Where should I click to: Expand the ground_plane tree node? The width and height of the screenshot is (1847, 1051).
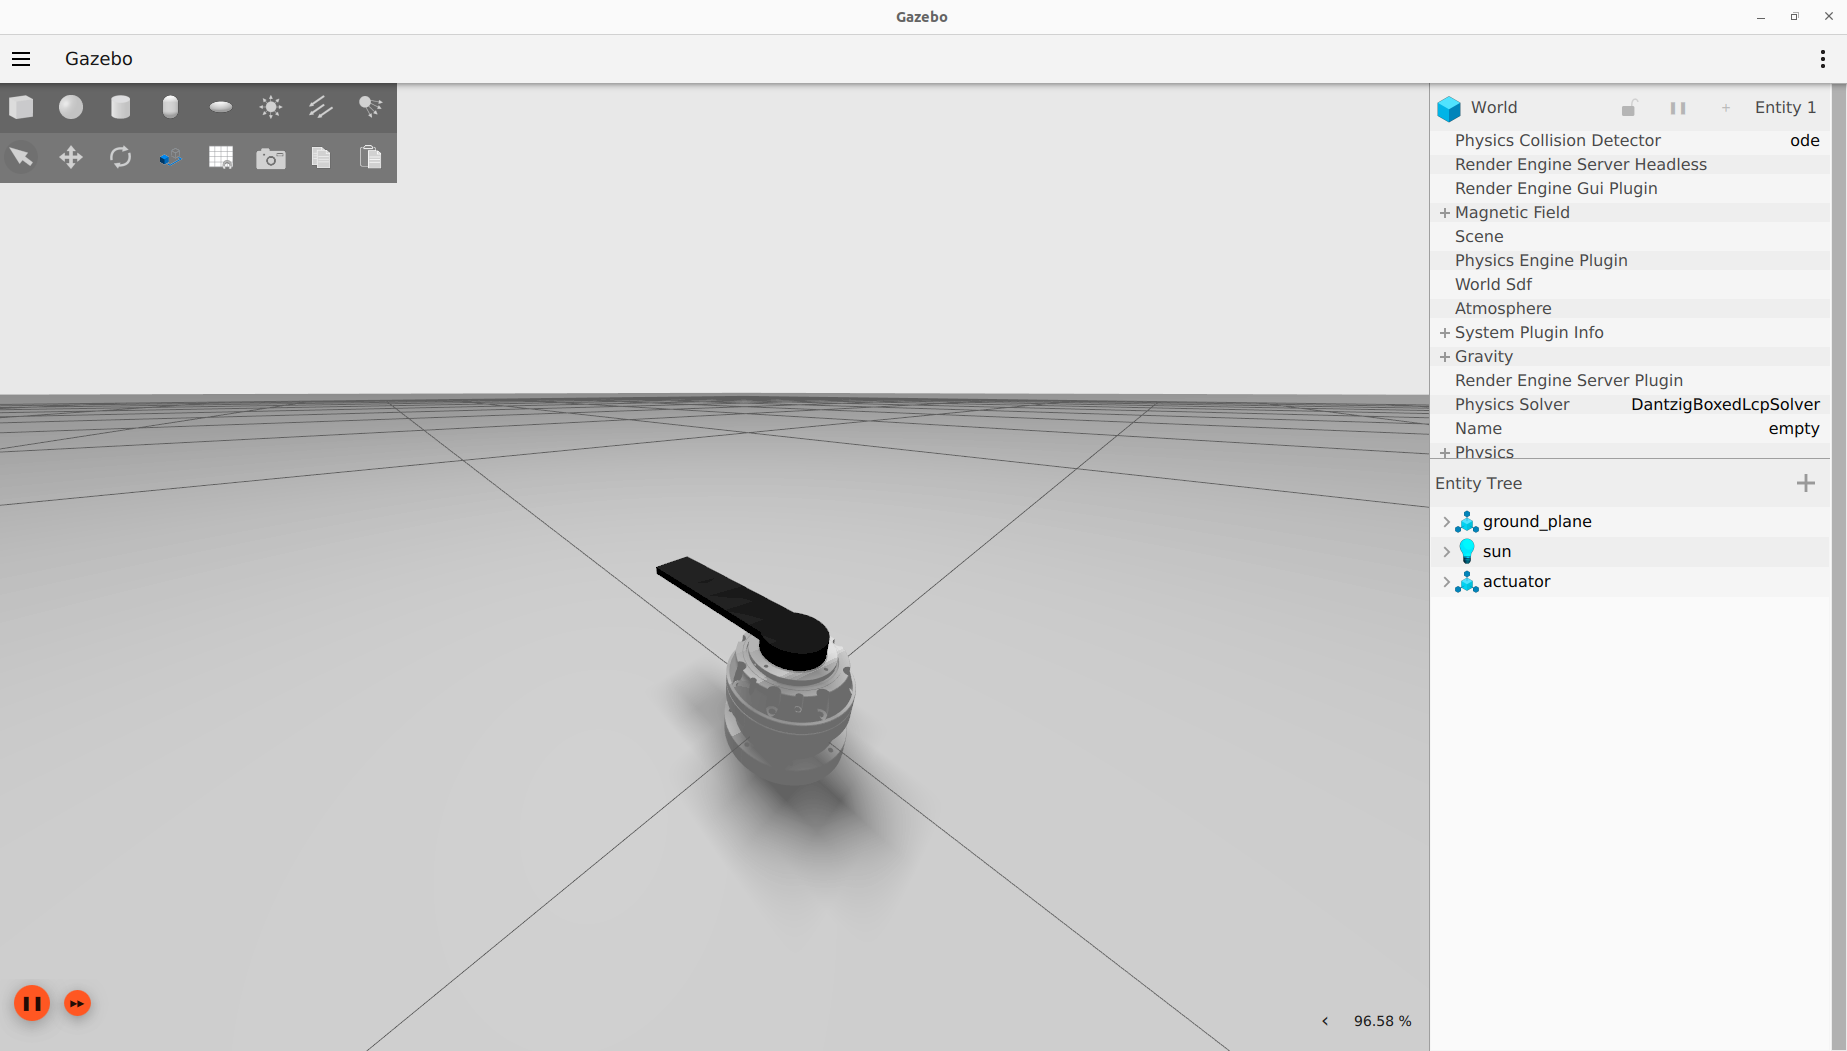pos(1447,521)
